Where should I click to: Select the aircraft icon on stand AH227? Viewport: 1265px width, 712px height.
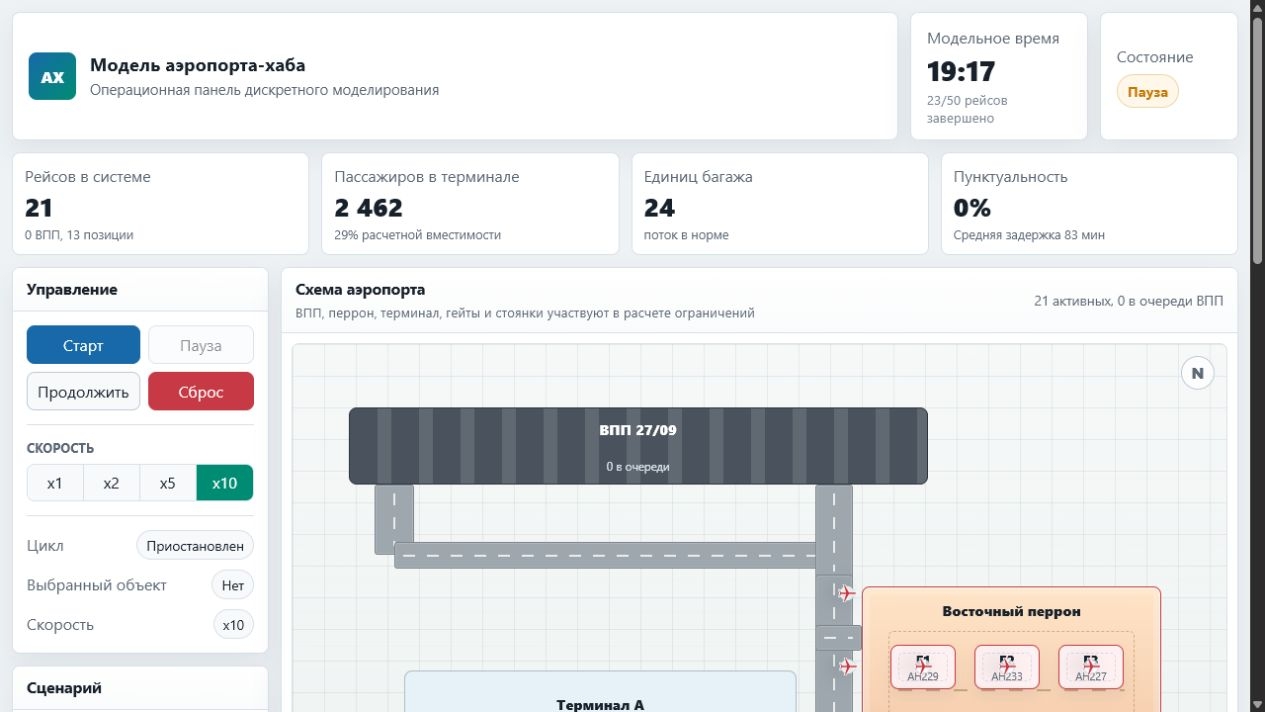[x=1091, y=665]
